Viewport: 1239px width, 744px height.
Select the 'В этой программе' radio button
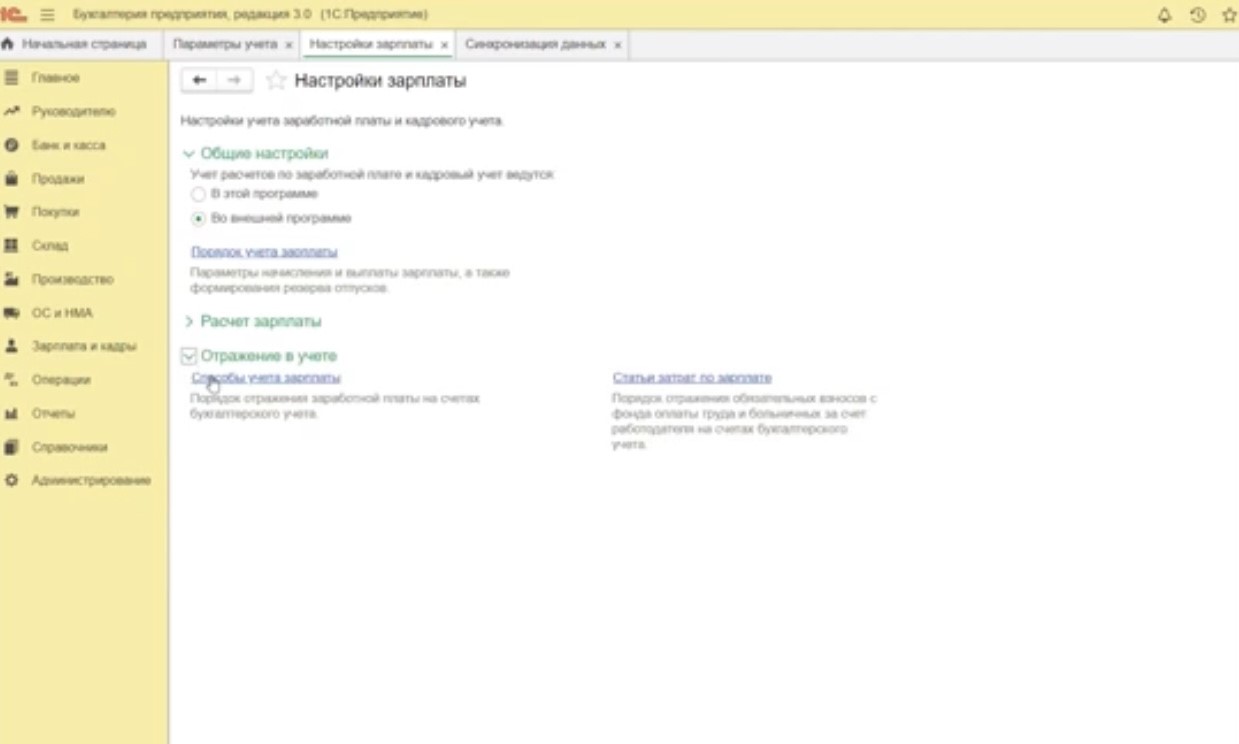click(198, 194)
